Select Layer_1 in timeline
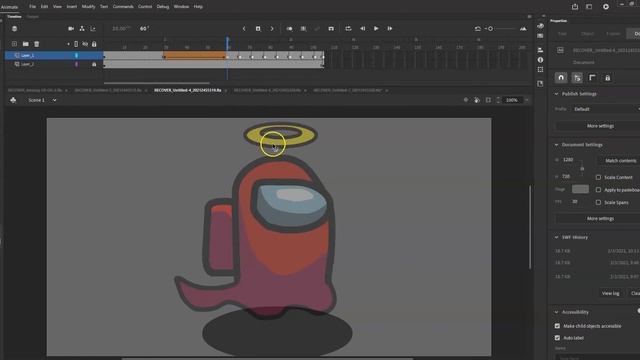Screen dimensions: 640x360 tap(54, 56)
